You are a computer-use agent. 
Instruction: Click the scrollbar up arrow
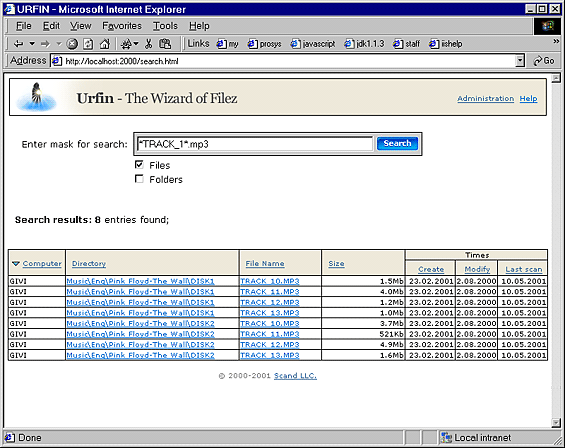[x=556, y=77]
